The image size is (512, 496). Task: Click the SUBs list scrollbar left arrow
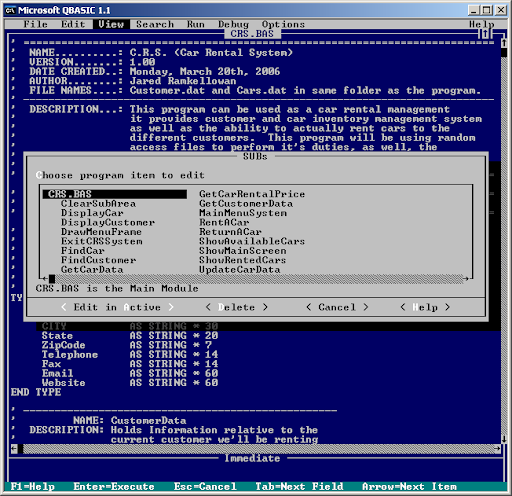[45, 279]
